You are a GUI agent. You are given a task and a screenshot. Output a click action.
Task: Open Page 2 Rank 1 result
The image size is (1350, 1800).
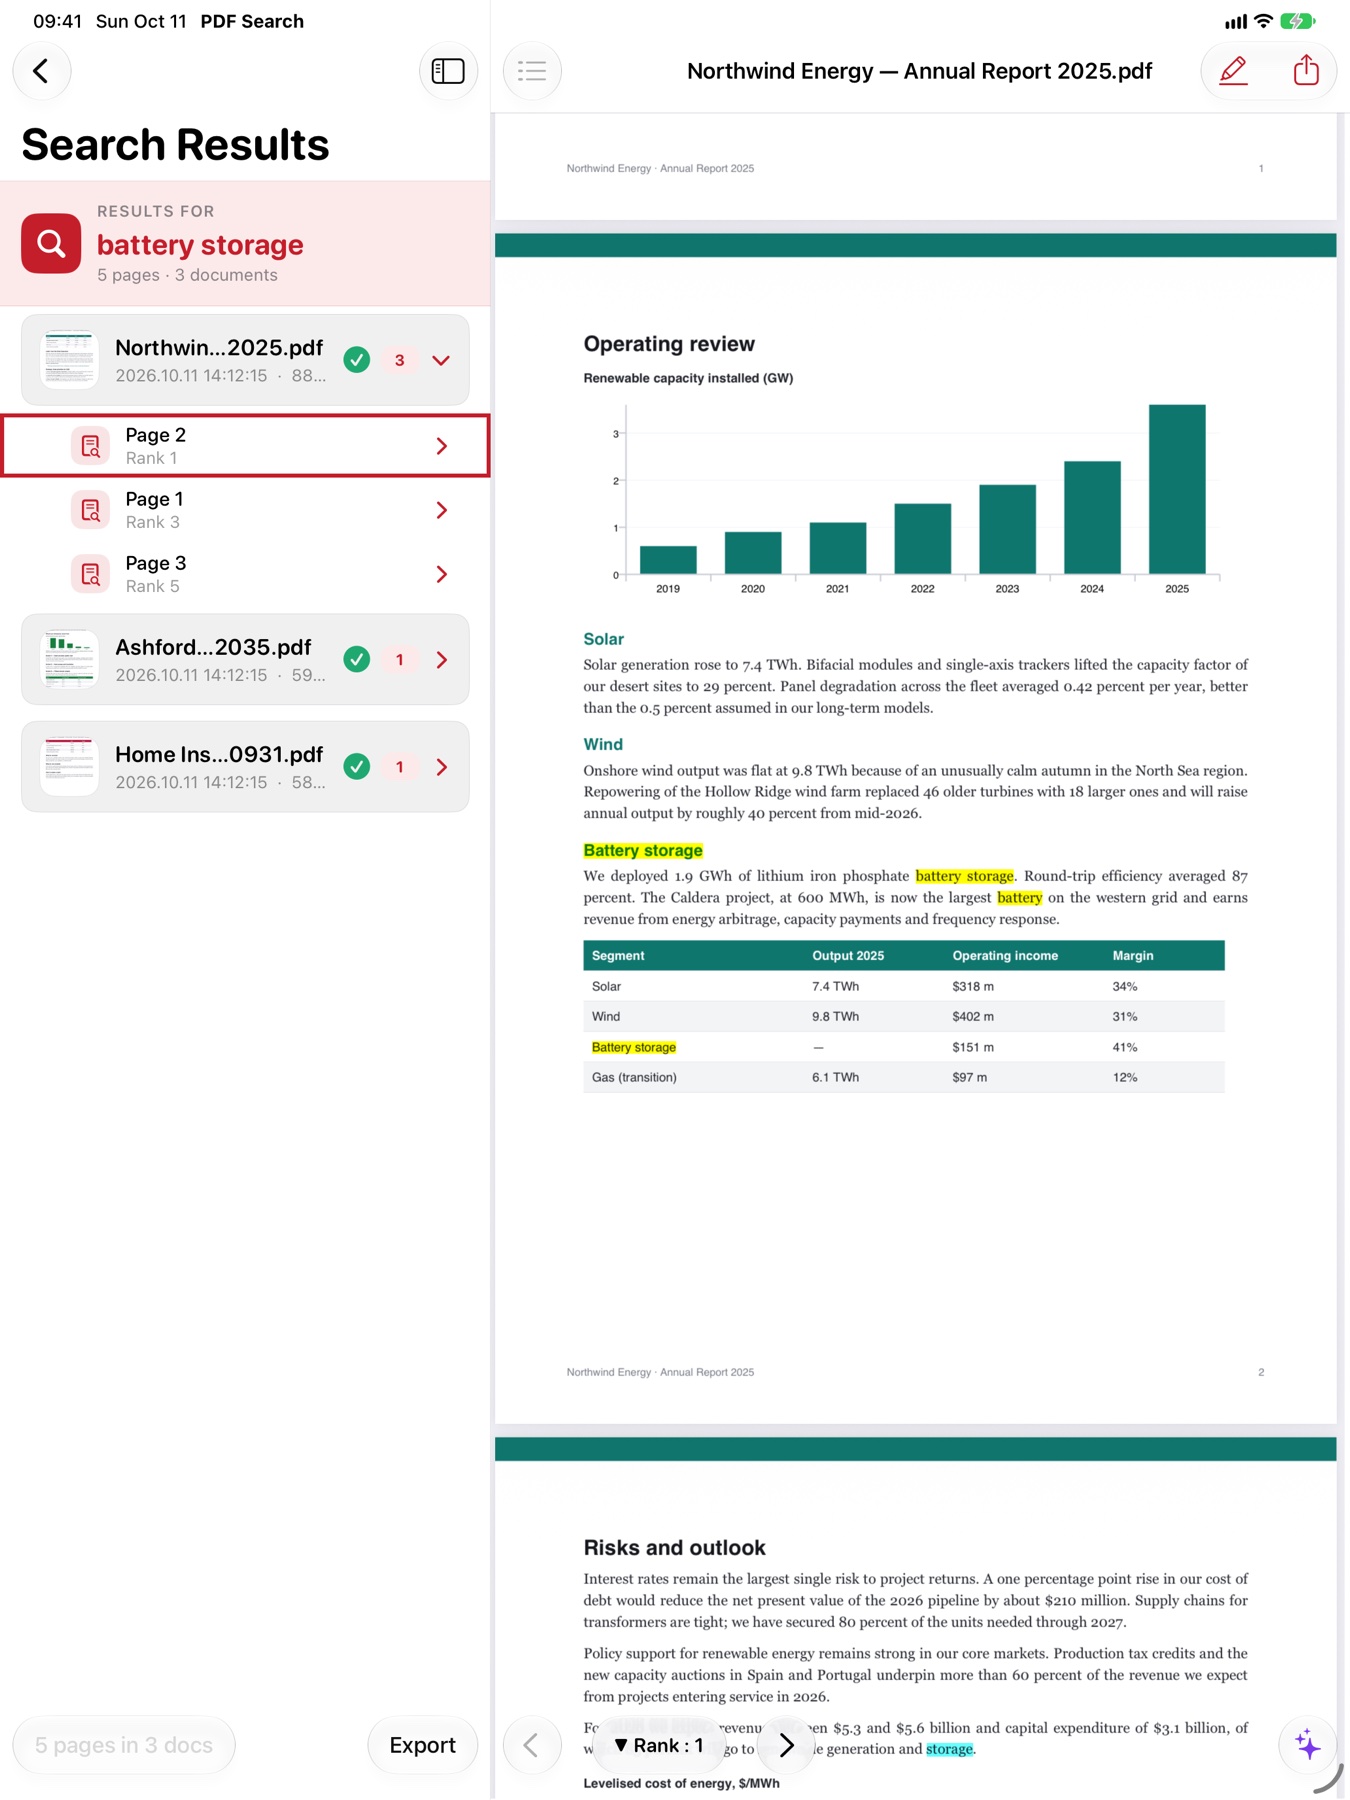tap(246, 446)
